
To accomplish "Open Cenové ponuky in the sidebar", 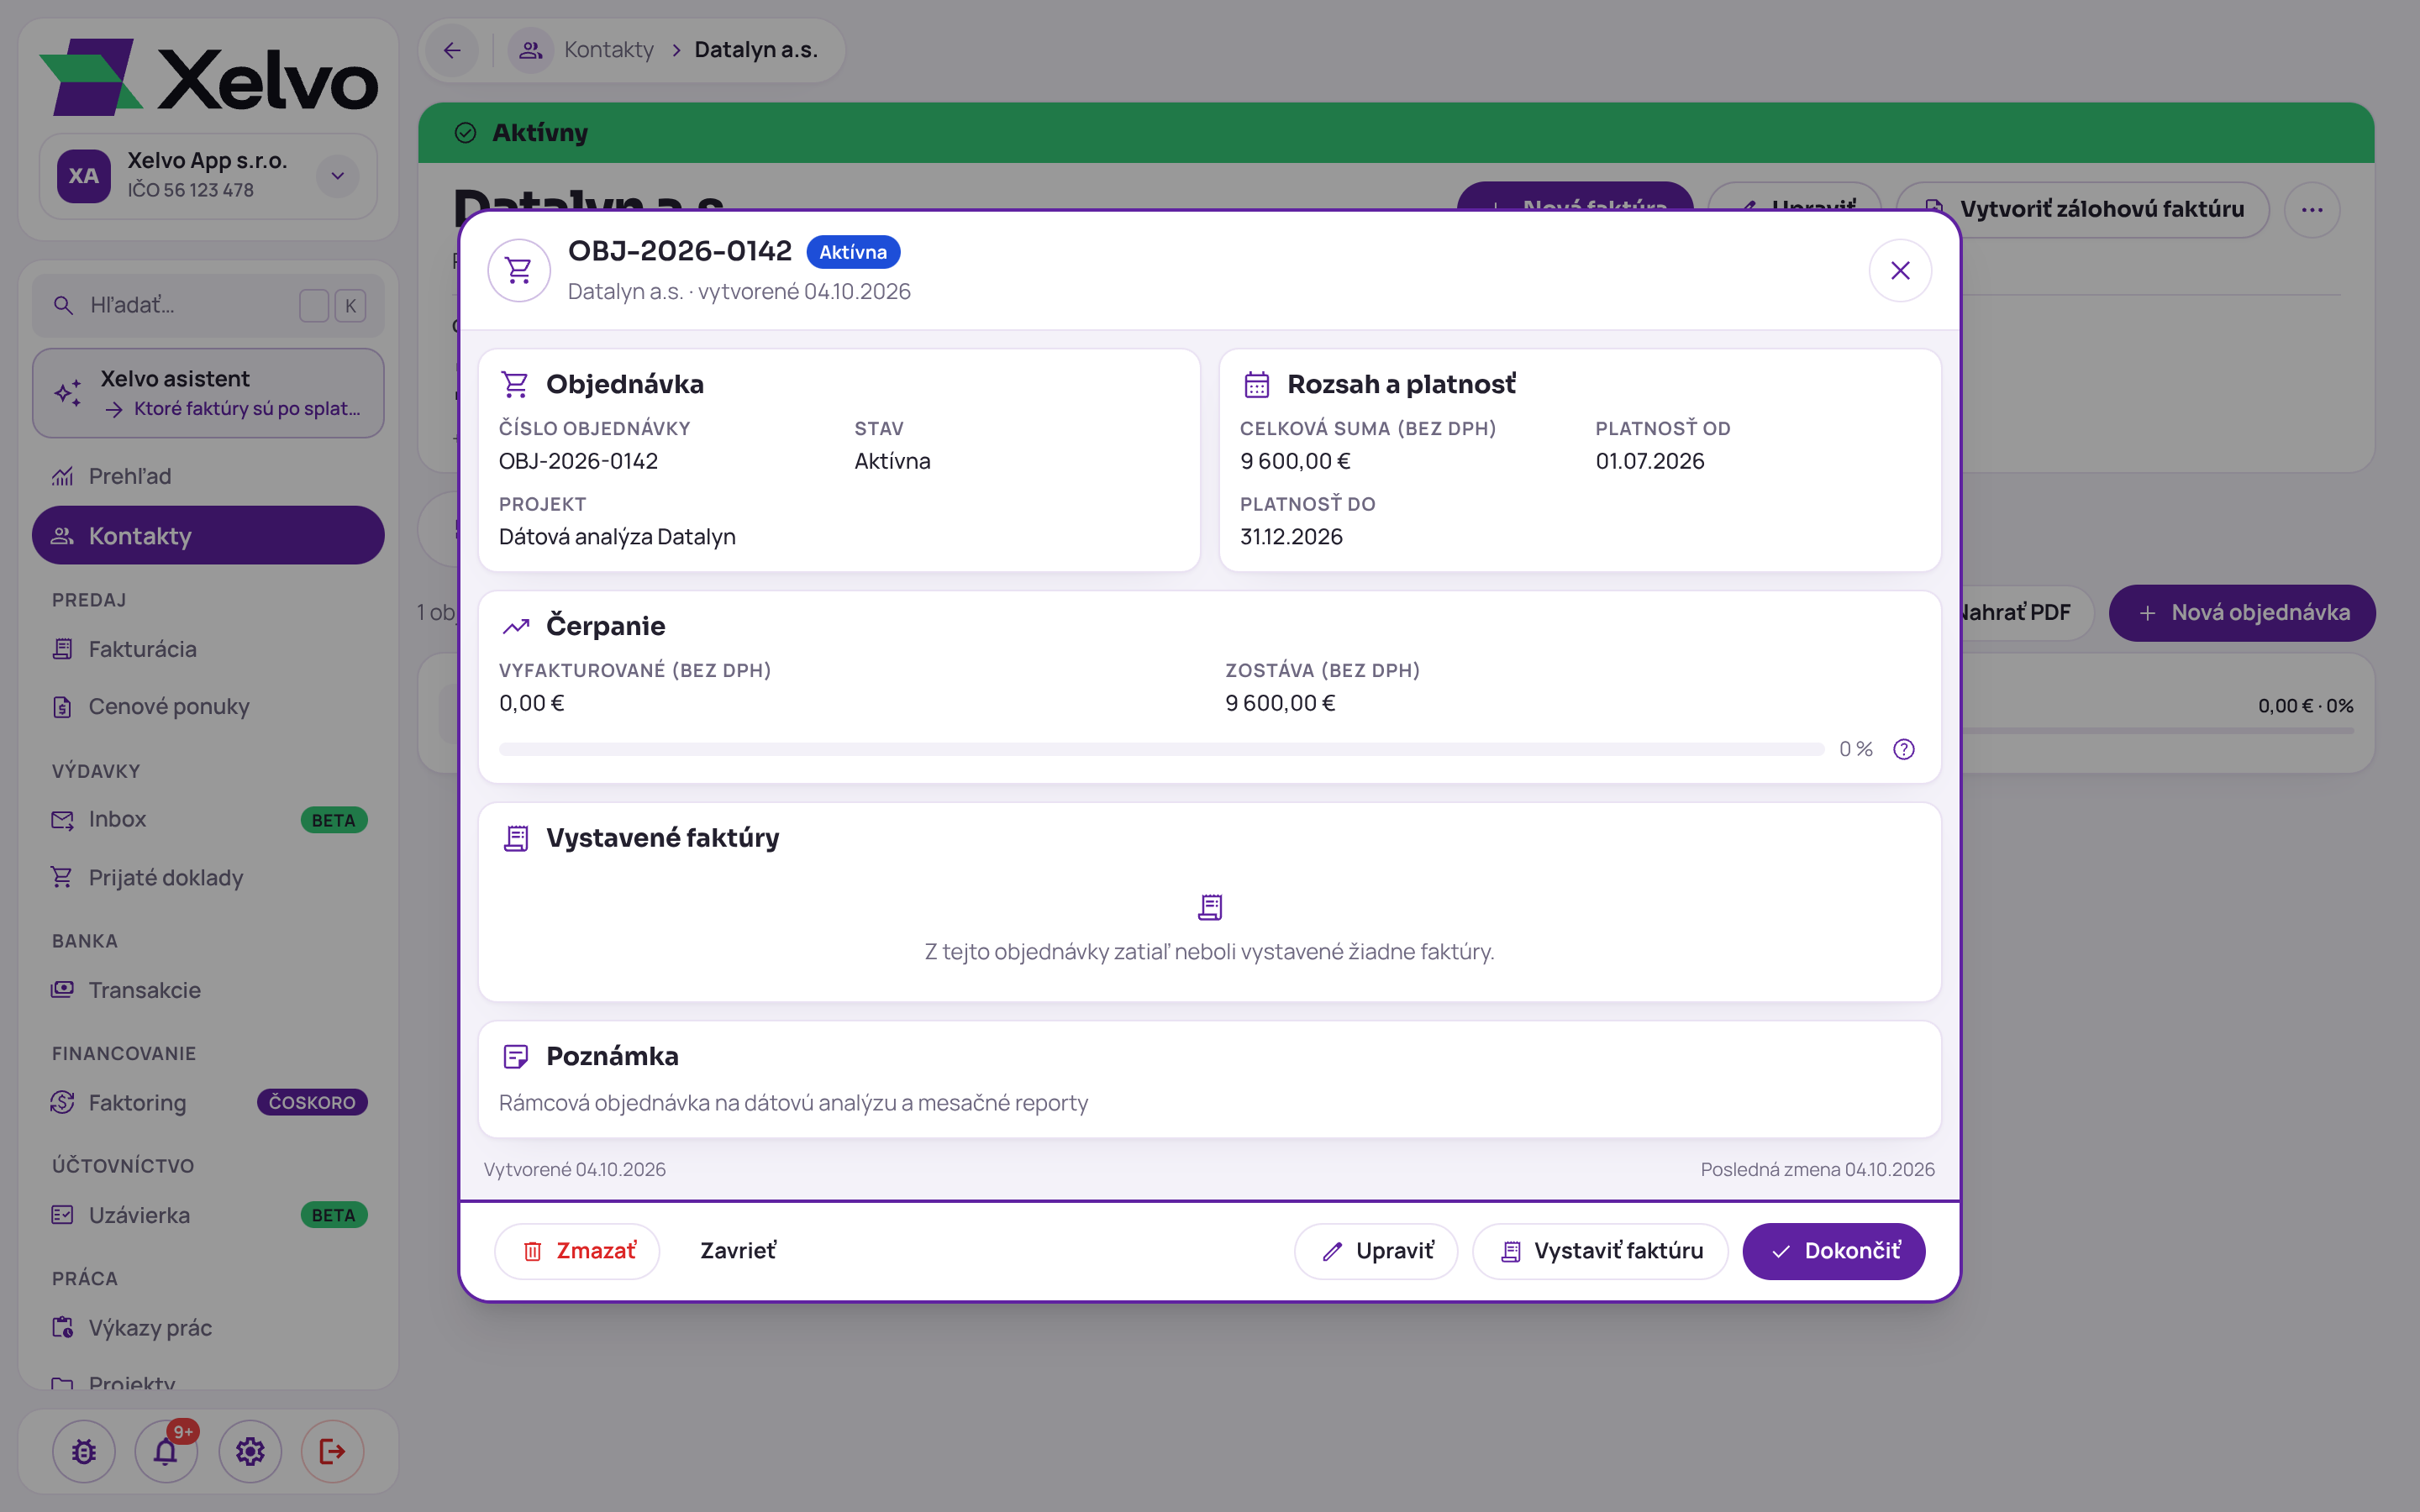I will click(208, 706).
